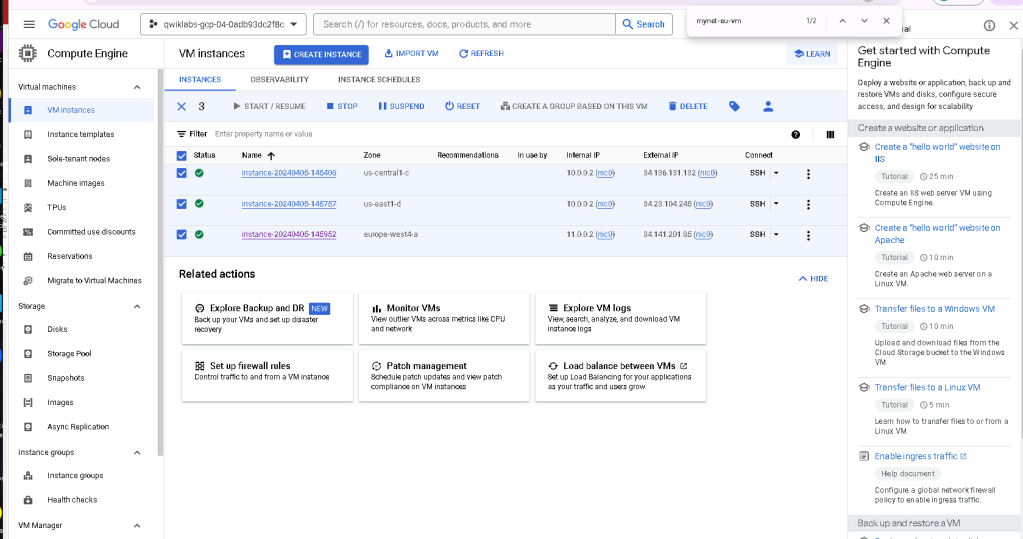Connect via SSH to europe-west4-a instance
Viewport: 1023px width, 539px height.
point(757,234)
